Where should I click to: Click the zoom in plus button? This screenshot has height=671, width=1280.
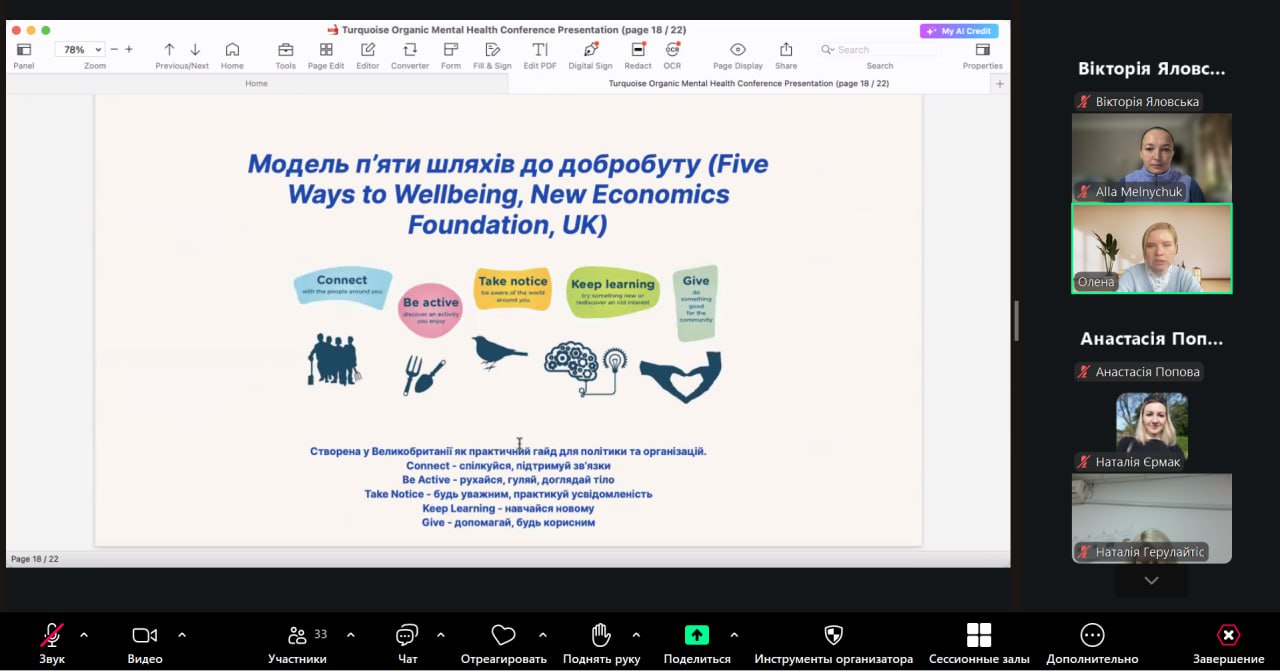129,49
